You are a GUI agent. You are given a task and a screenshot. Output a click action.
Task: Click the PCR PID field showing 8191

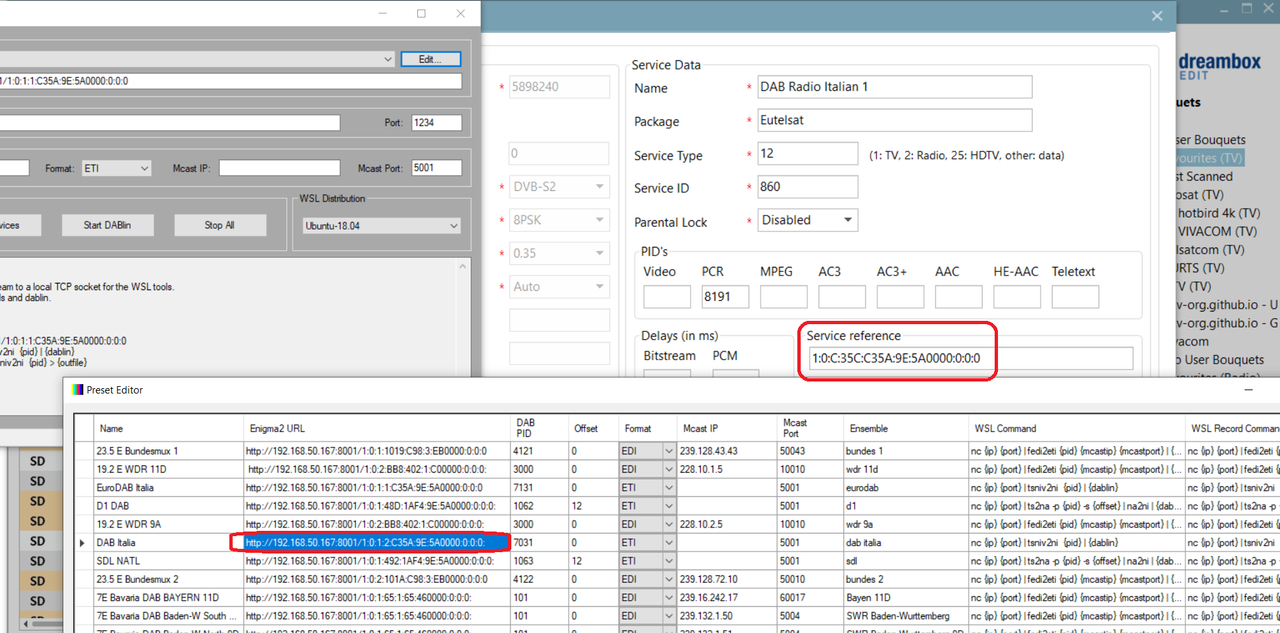click(725, 296)
